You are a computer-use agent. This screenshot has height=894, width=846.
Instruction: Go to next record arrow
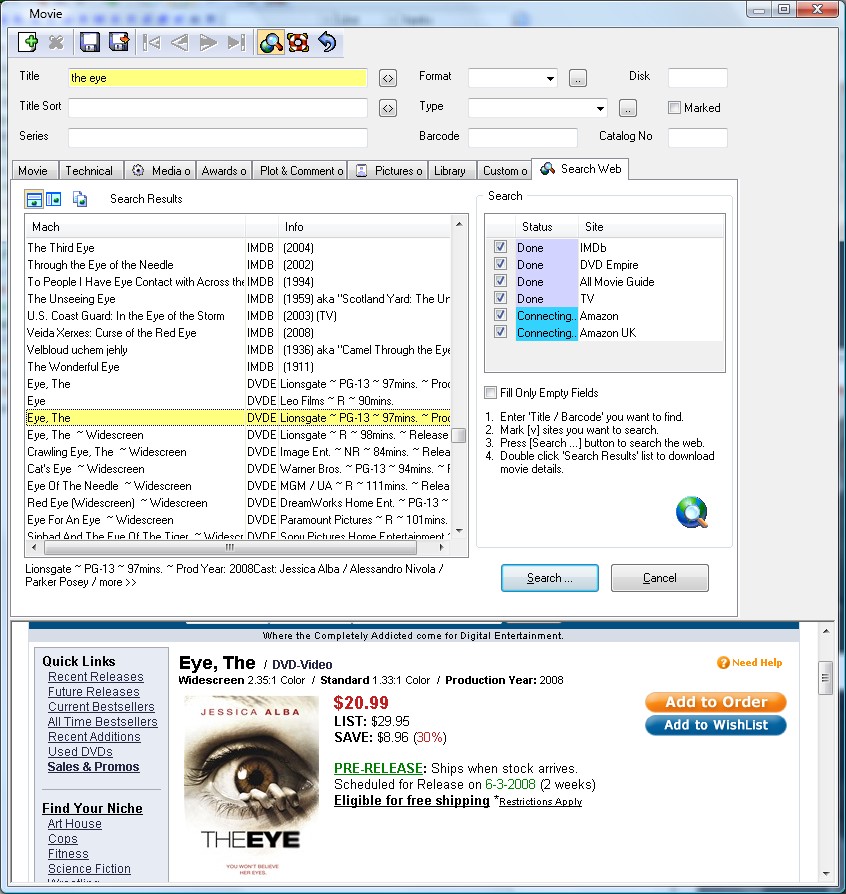point(208,43)
